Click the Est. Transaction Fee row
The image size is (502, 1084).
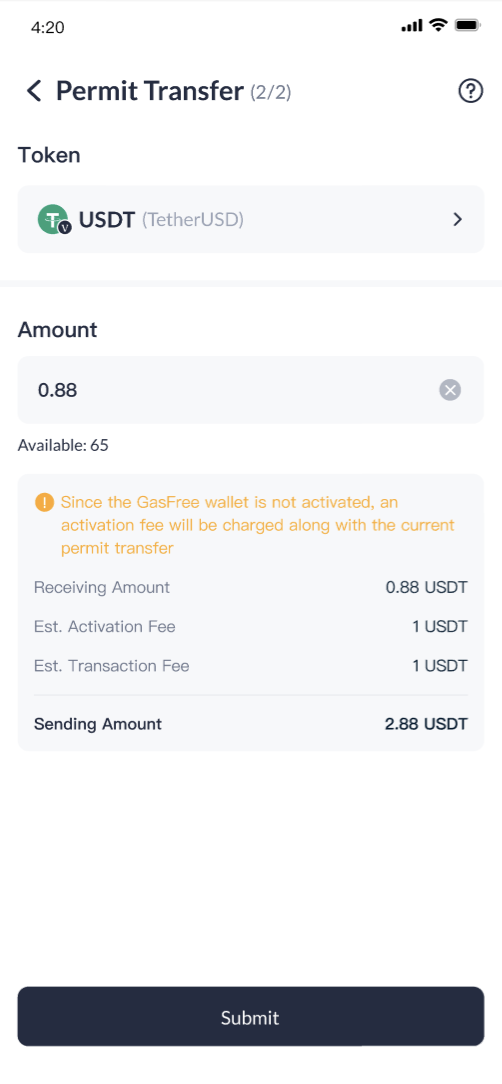[x=250, y=666]
